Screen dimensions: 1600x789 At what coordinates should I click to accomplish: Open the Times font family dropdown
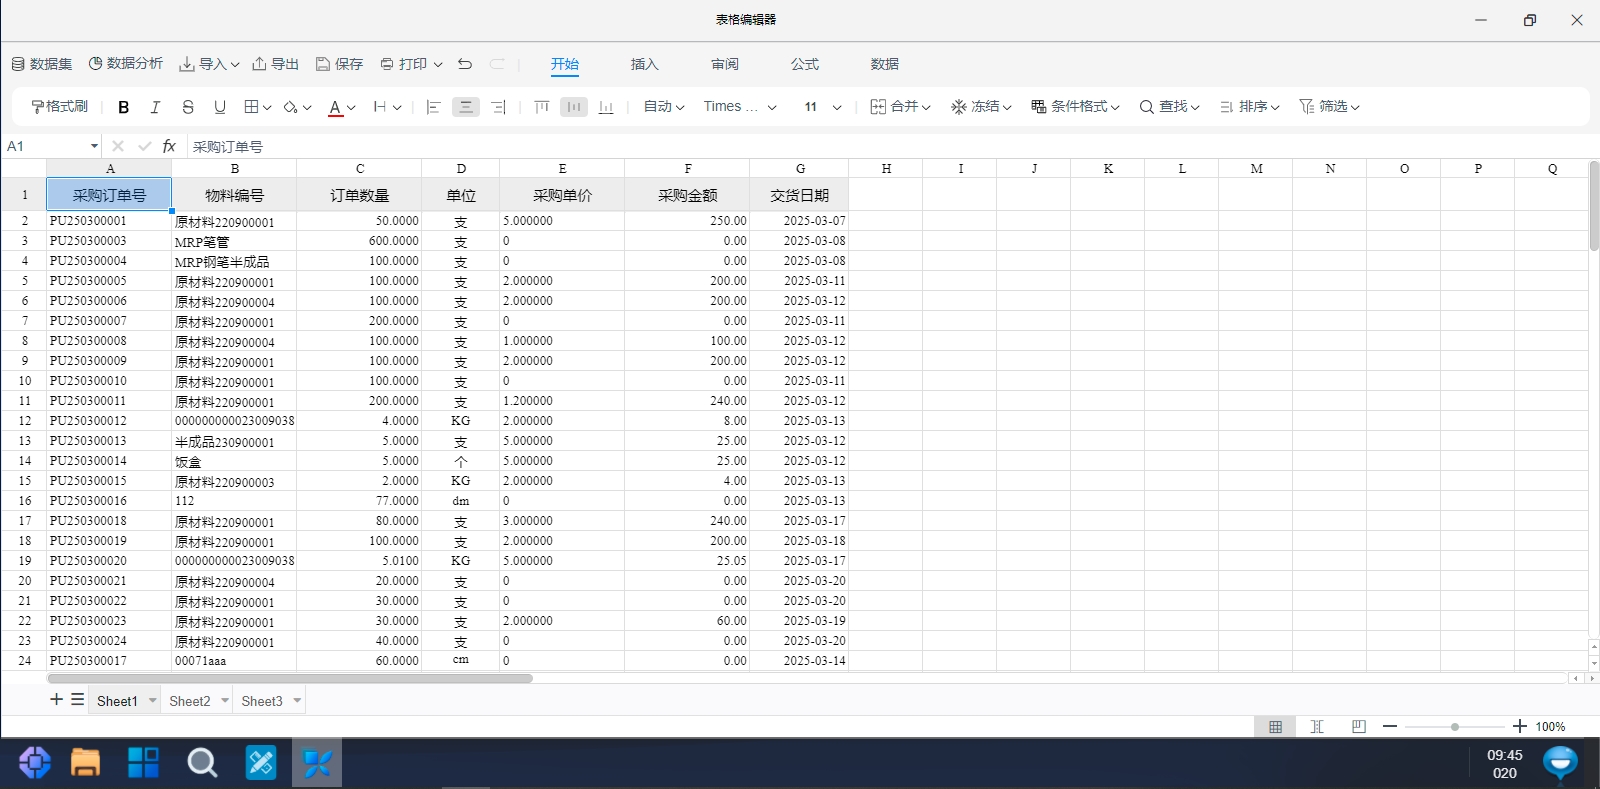[x=740, y=107]
